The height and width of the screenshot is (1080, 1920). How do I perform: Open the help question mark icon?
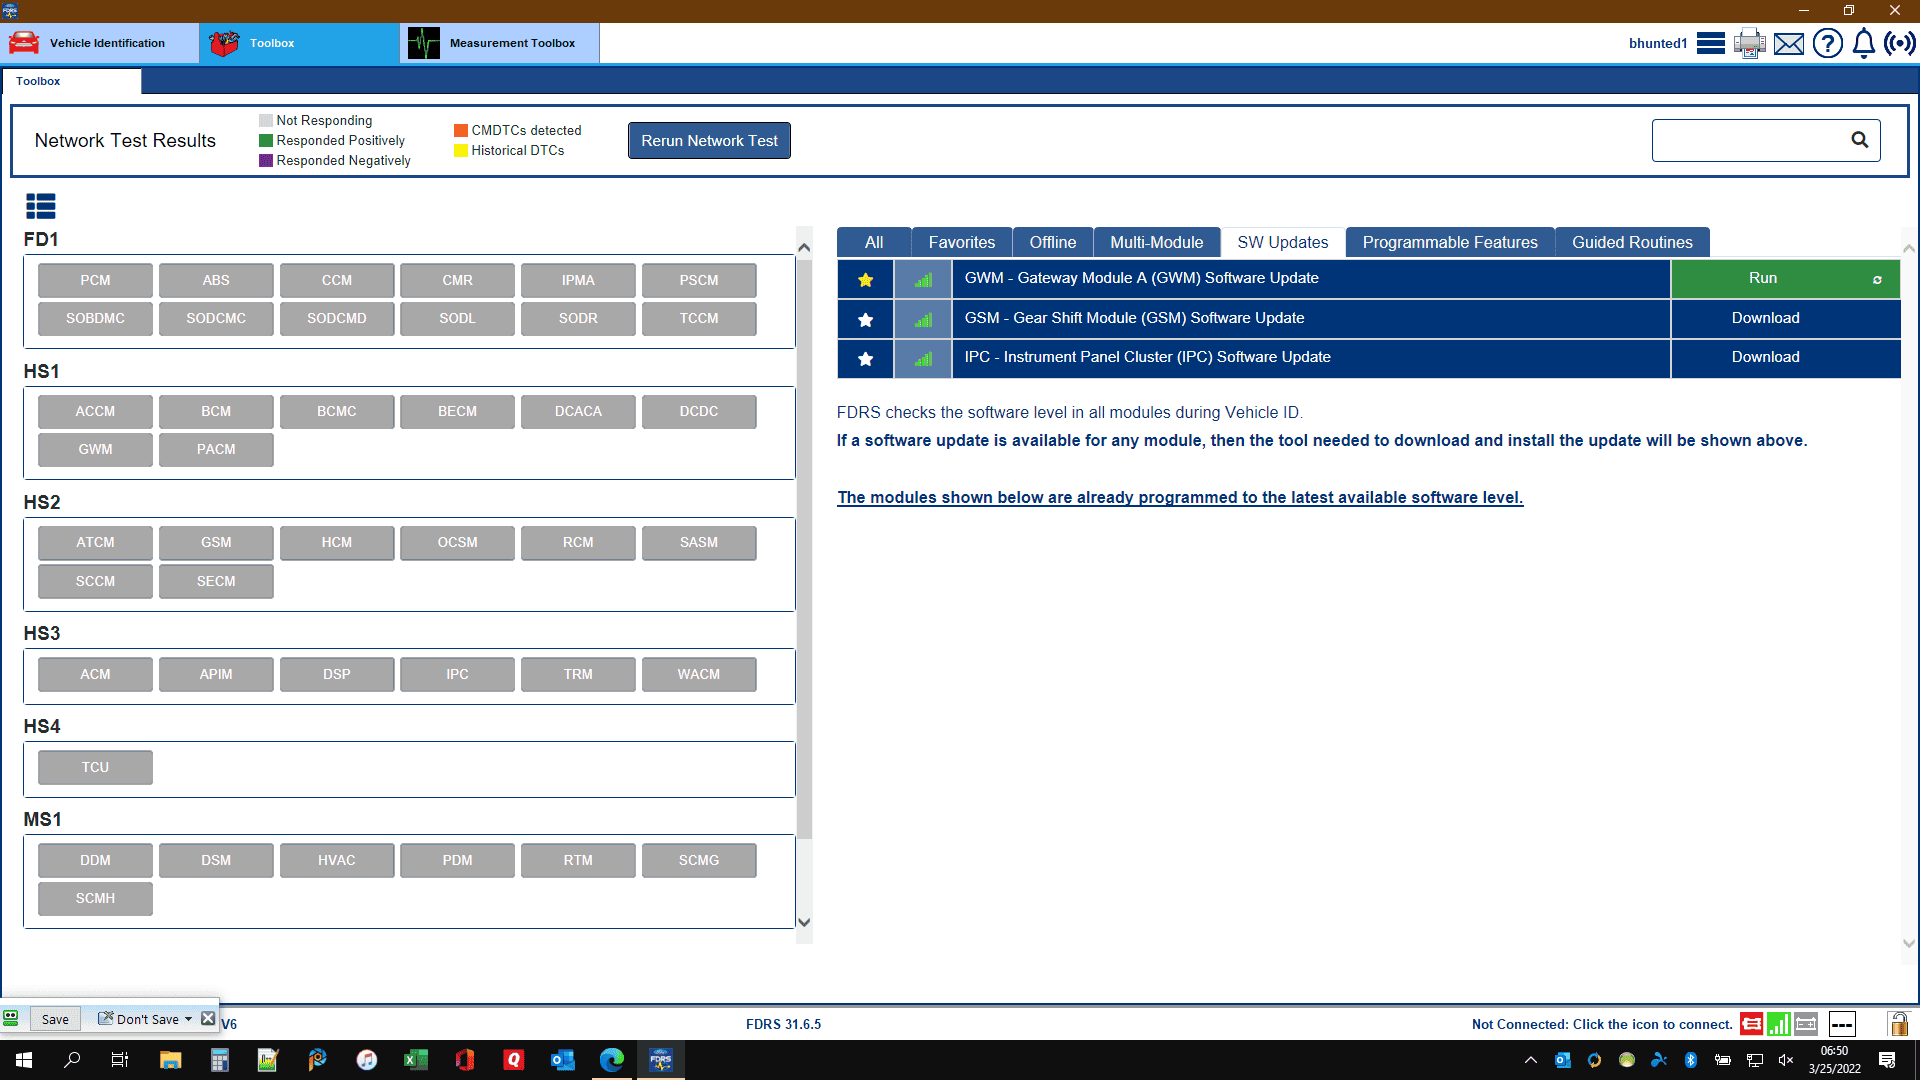(1828, 43)
